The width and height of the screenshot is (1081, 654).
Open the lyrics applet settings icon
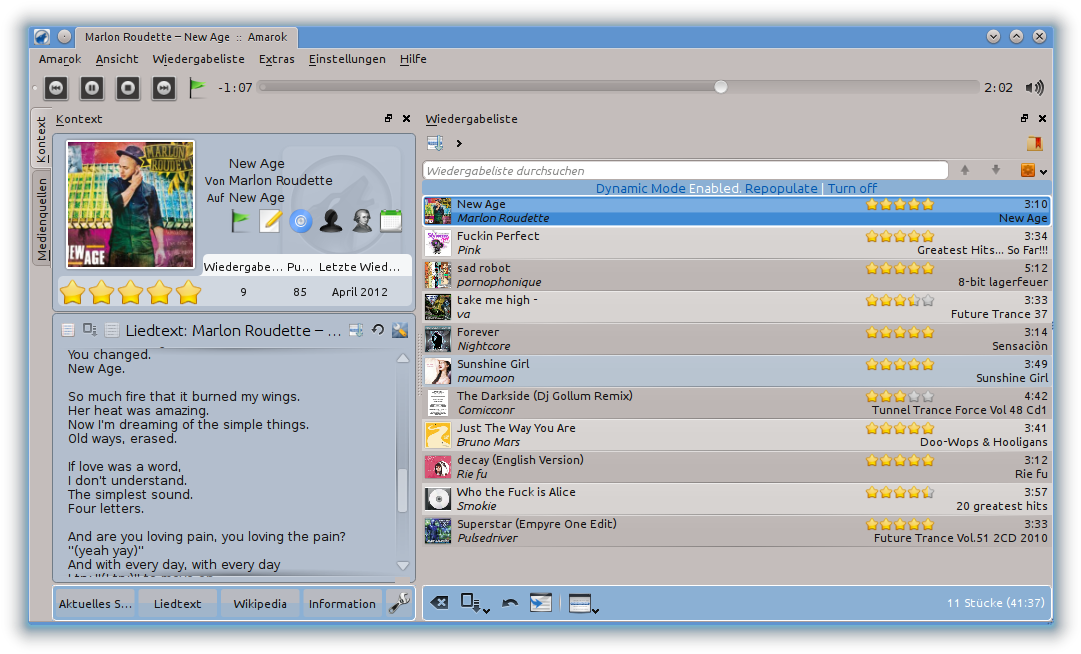pos(400,330)
